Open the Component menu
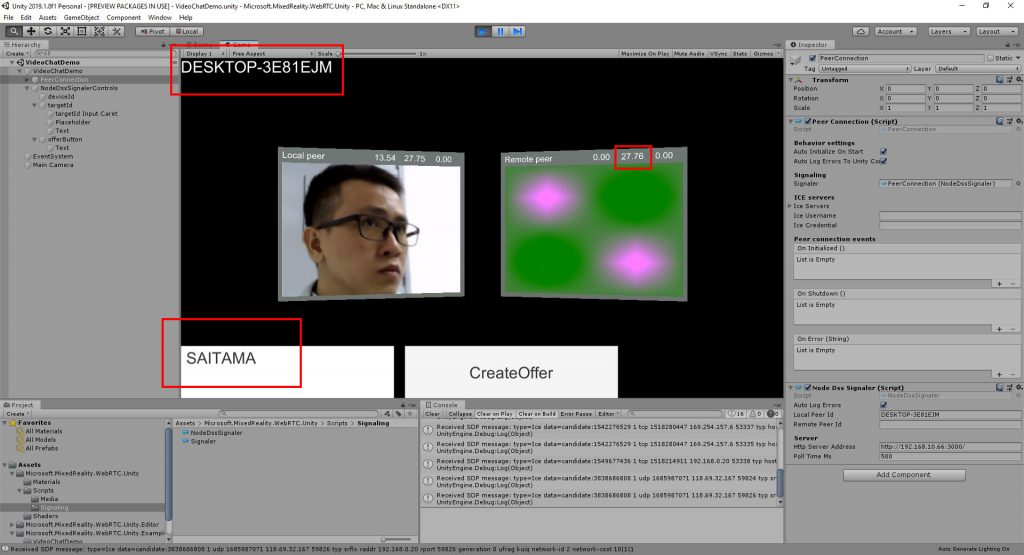 tap(123, 18)
